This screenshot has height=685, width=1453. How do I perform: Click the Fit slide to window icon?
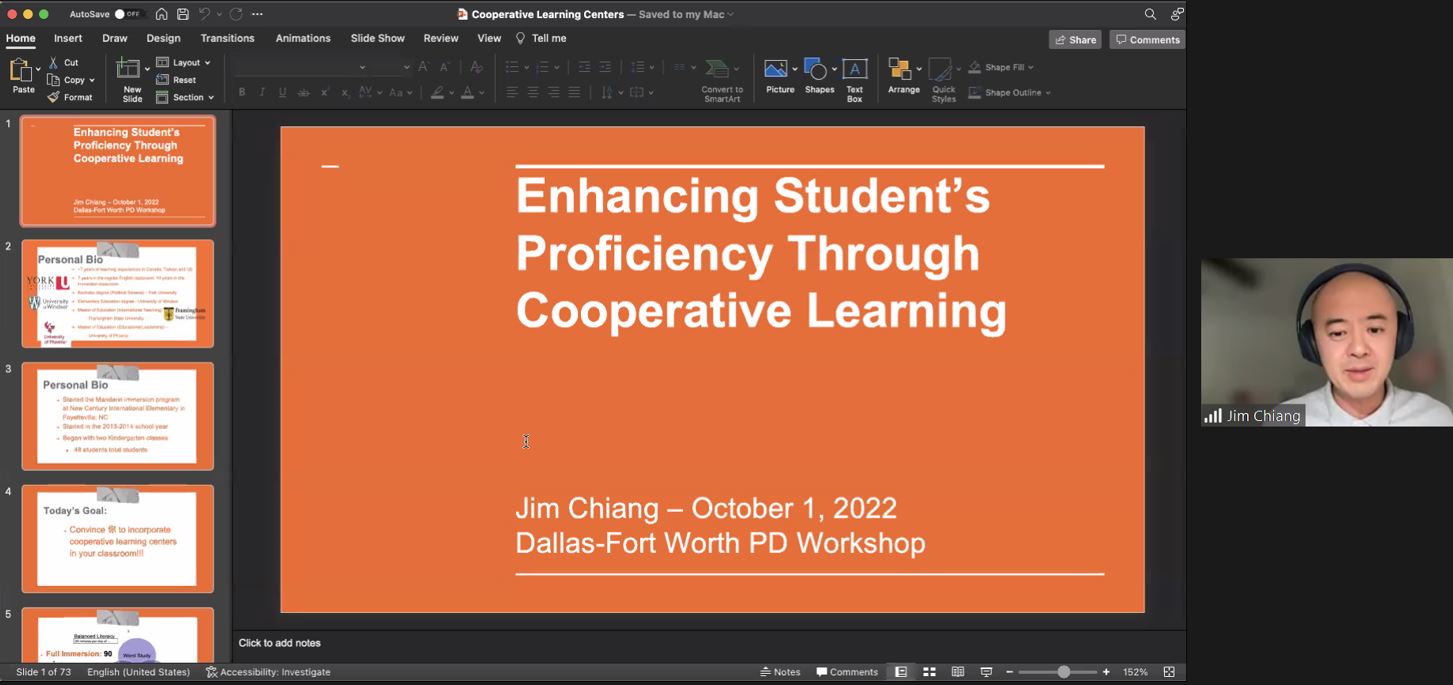coord(1168,672)
